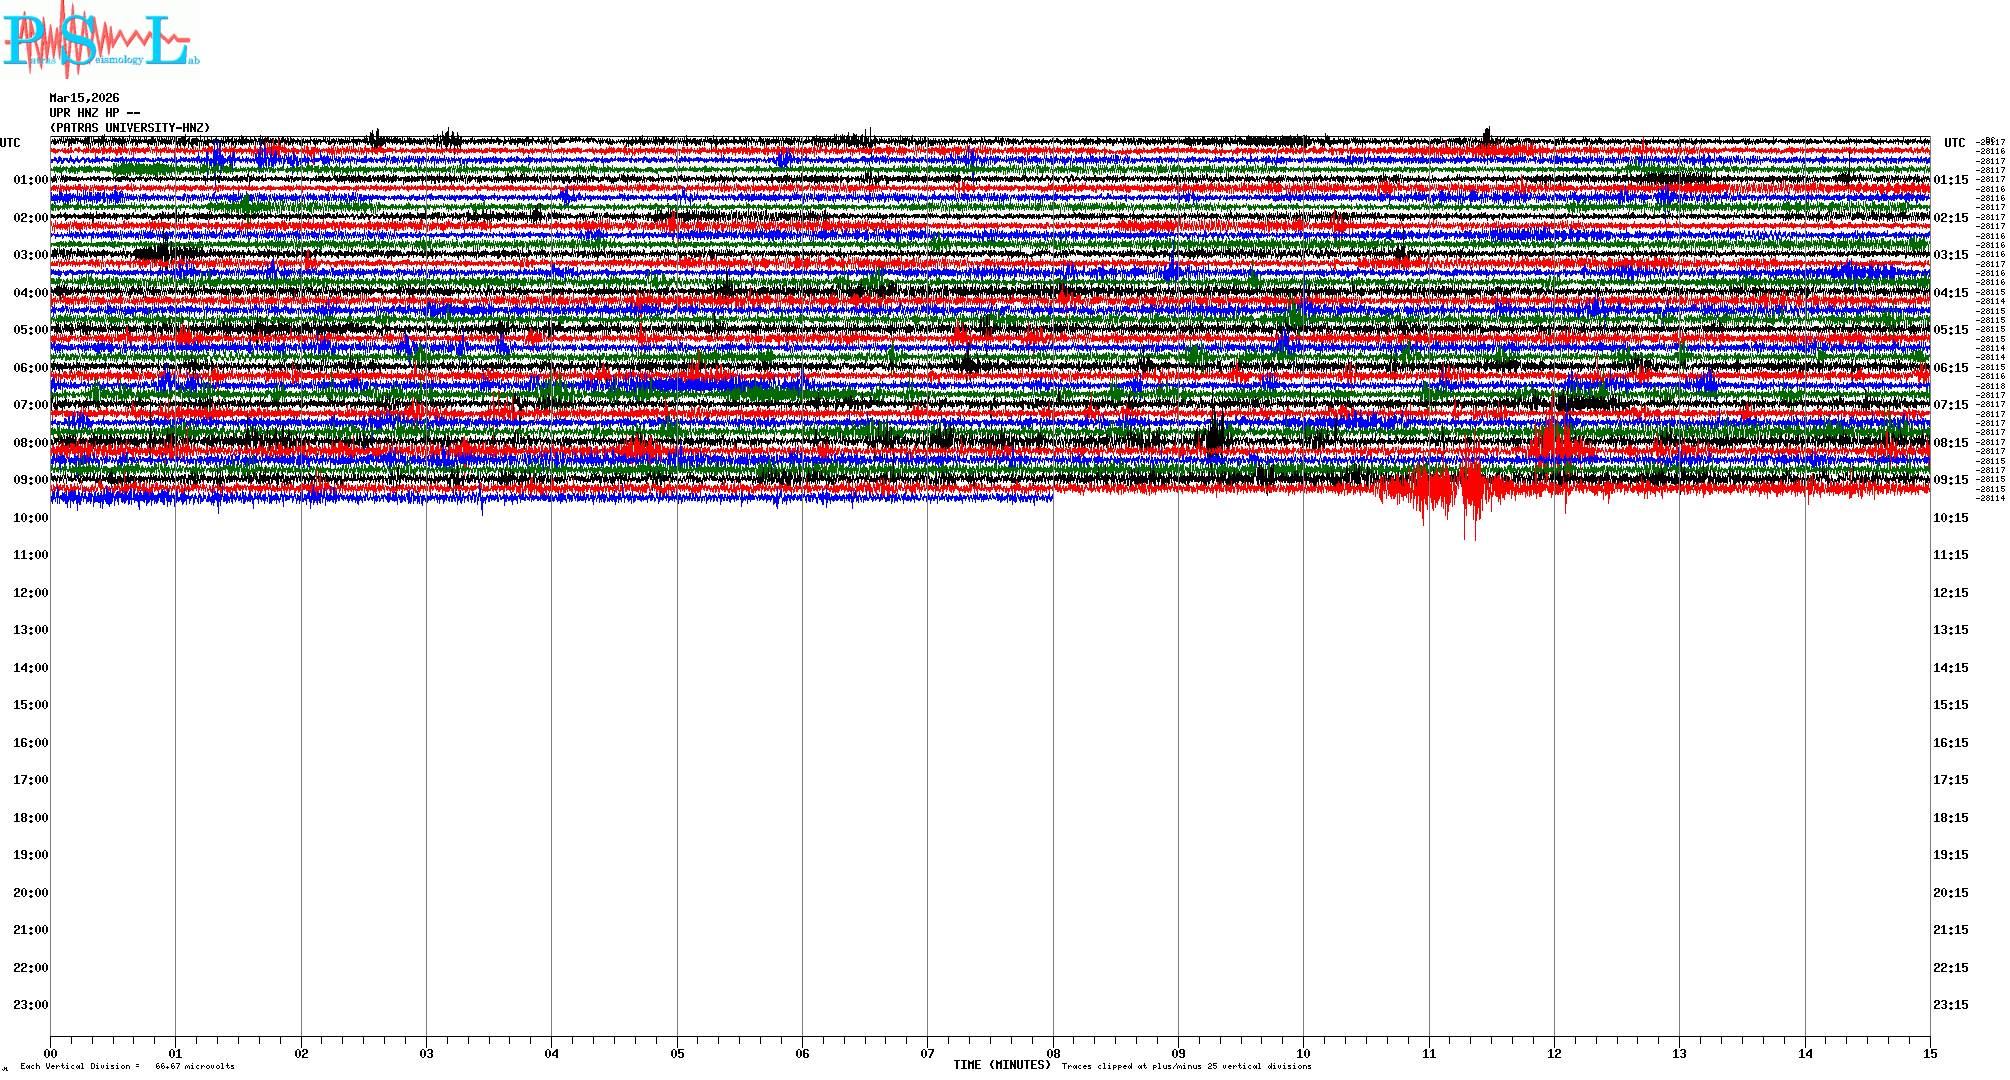
Task: Click the PSL Patras Seismology Lab logo
Action: [x=100, y=40]
